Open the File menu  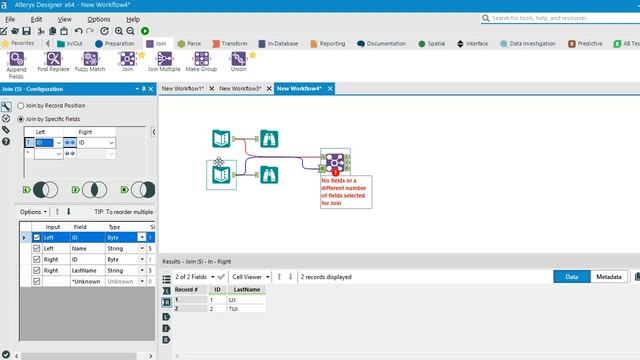[x=10, y=19]
